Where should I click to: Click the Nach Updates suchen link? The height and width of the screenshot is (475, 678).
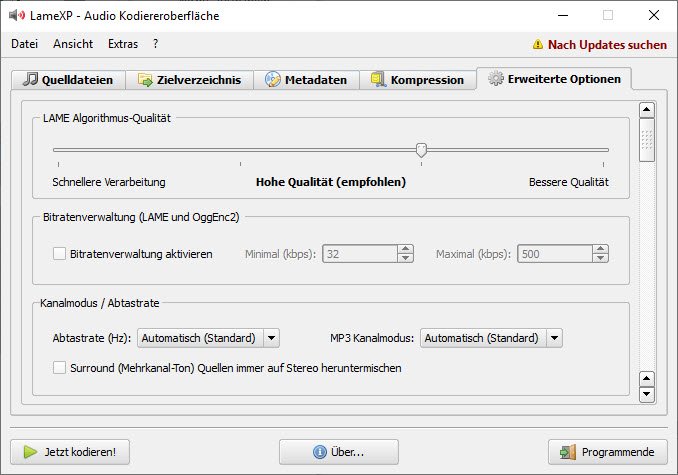607,44
